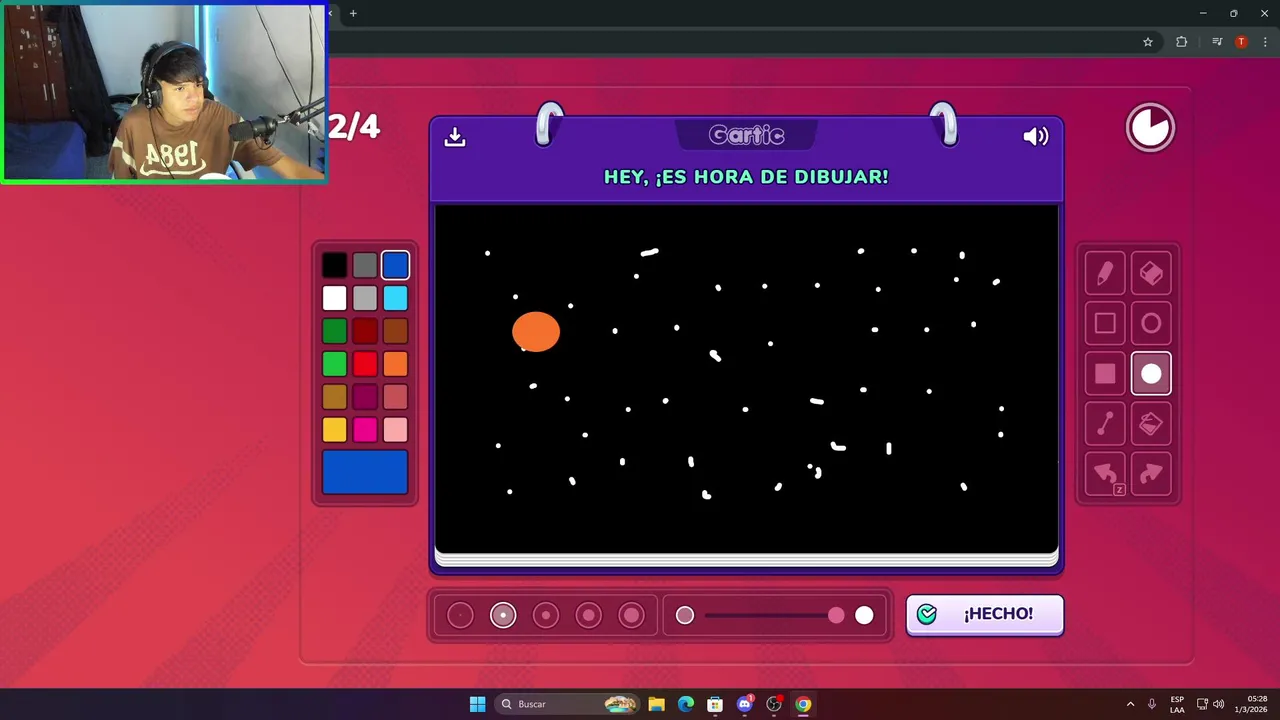The width and height of the screenshot is (1280, 720).
Task: Pick the black color swatch
Action: click(x=335, y=265)
